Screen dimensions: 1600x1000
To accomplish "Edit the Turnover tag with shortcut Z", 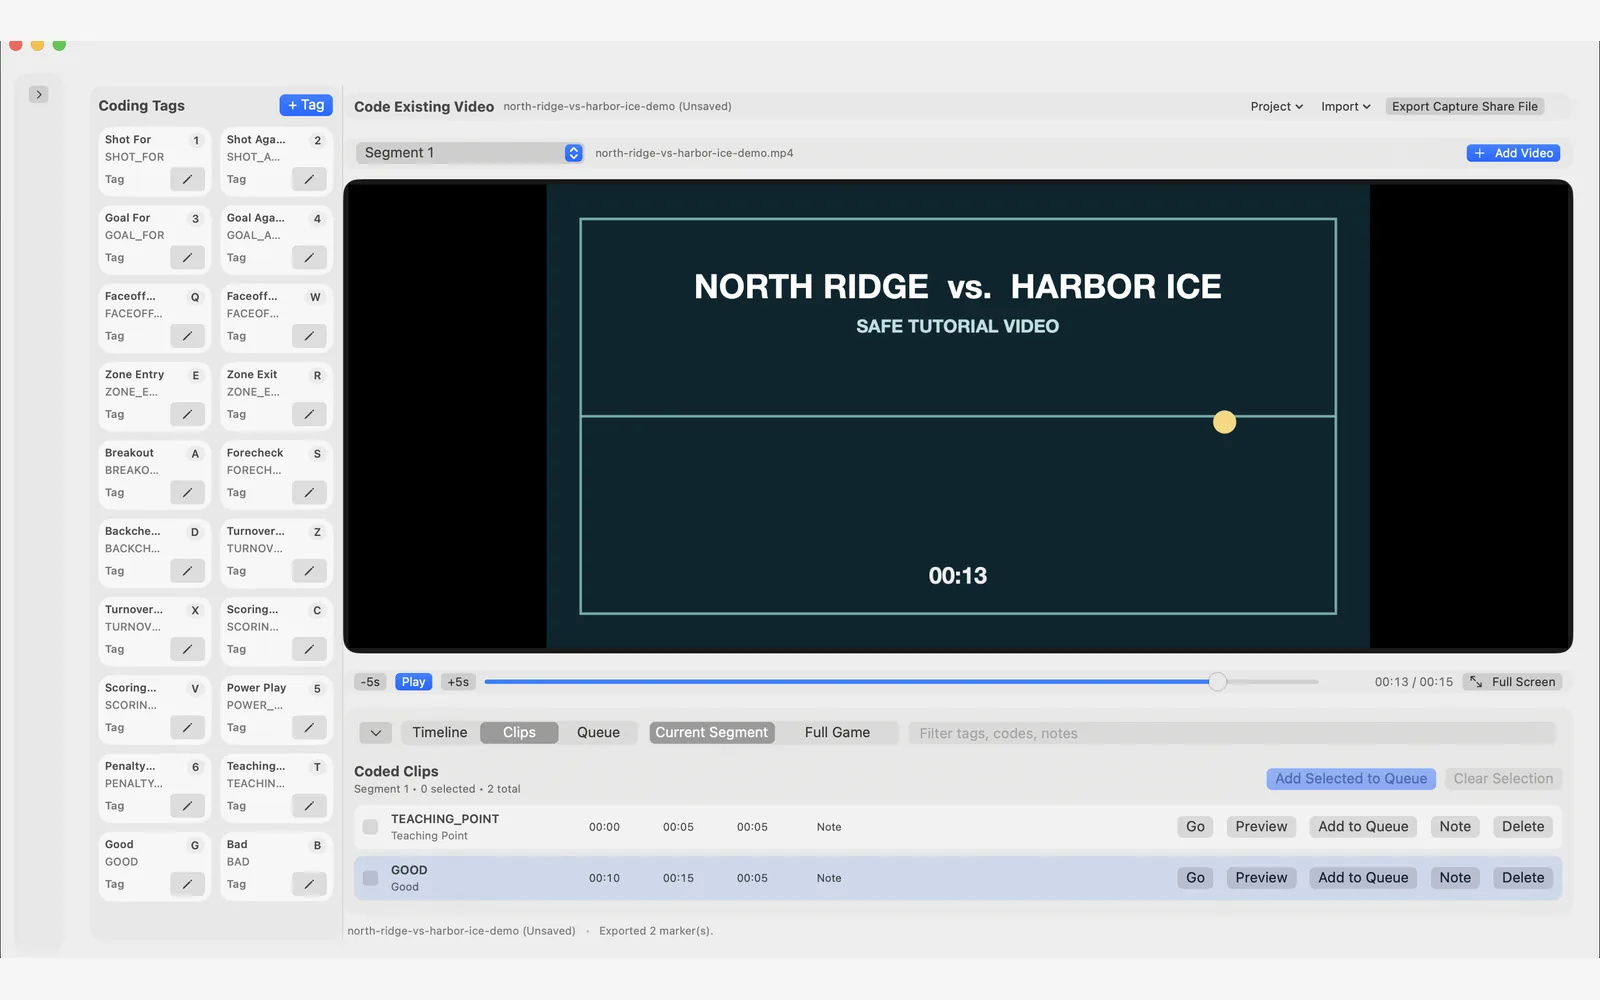I will point(309,571).
